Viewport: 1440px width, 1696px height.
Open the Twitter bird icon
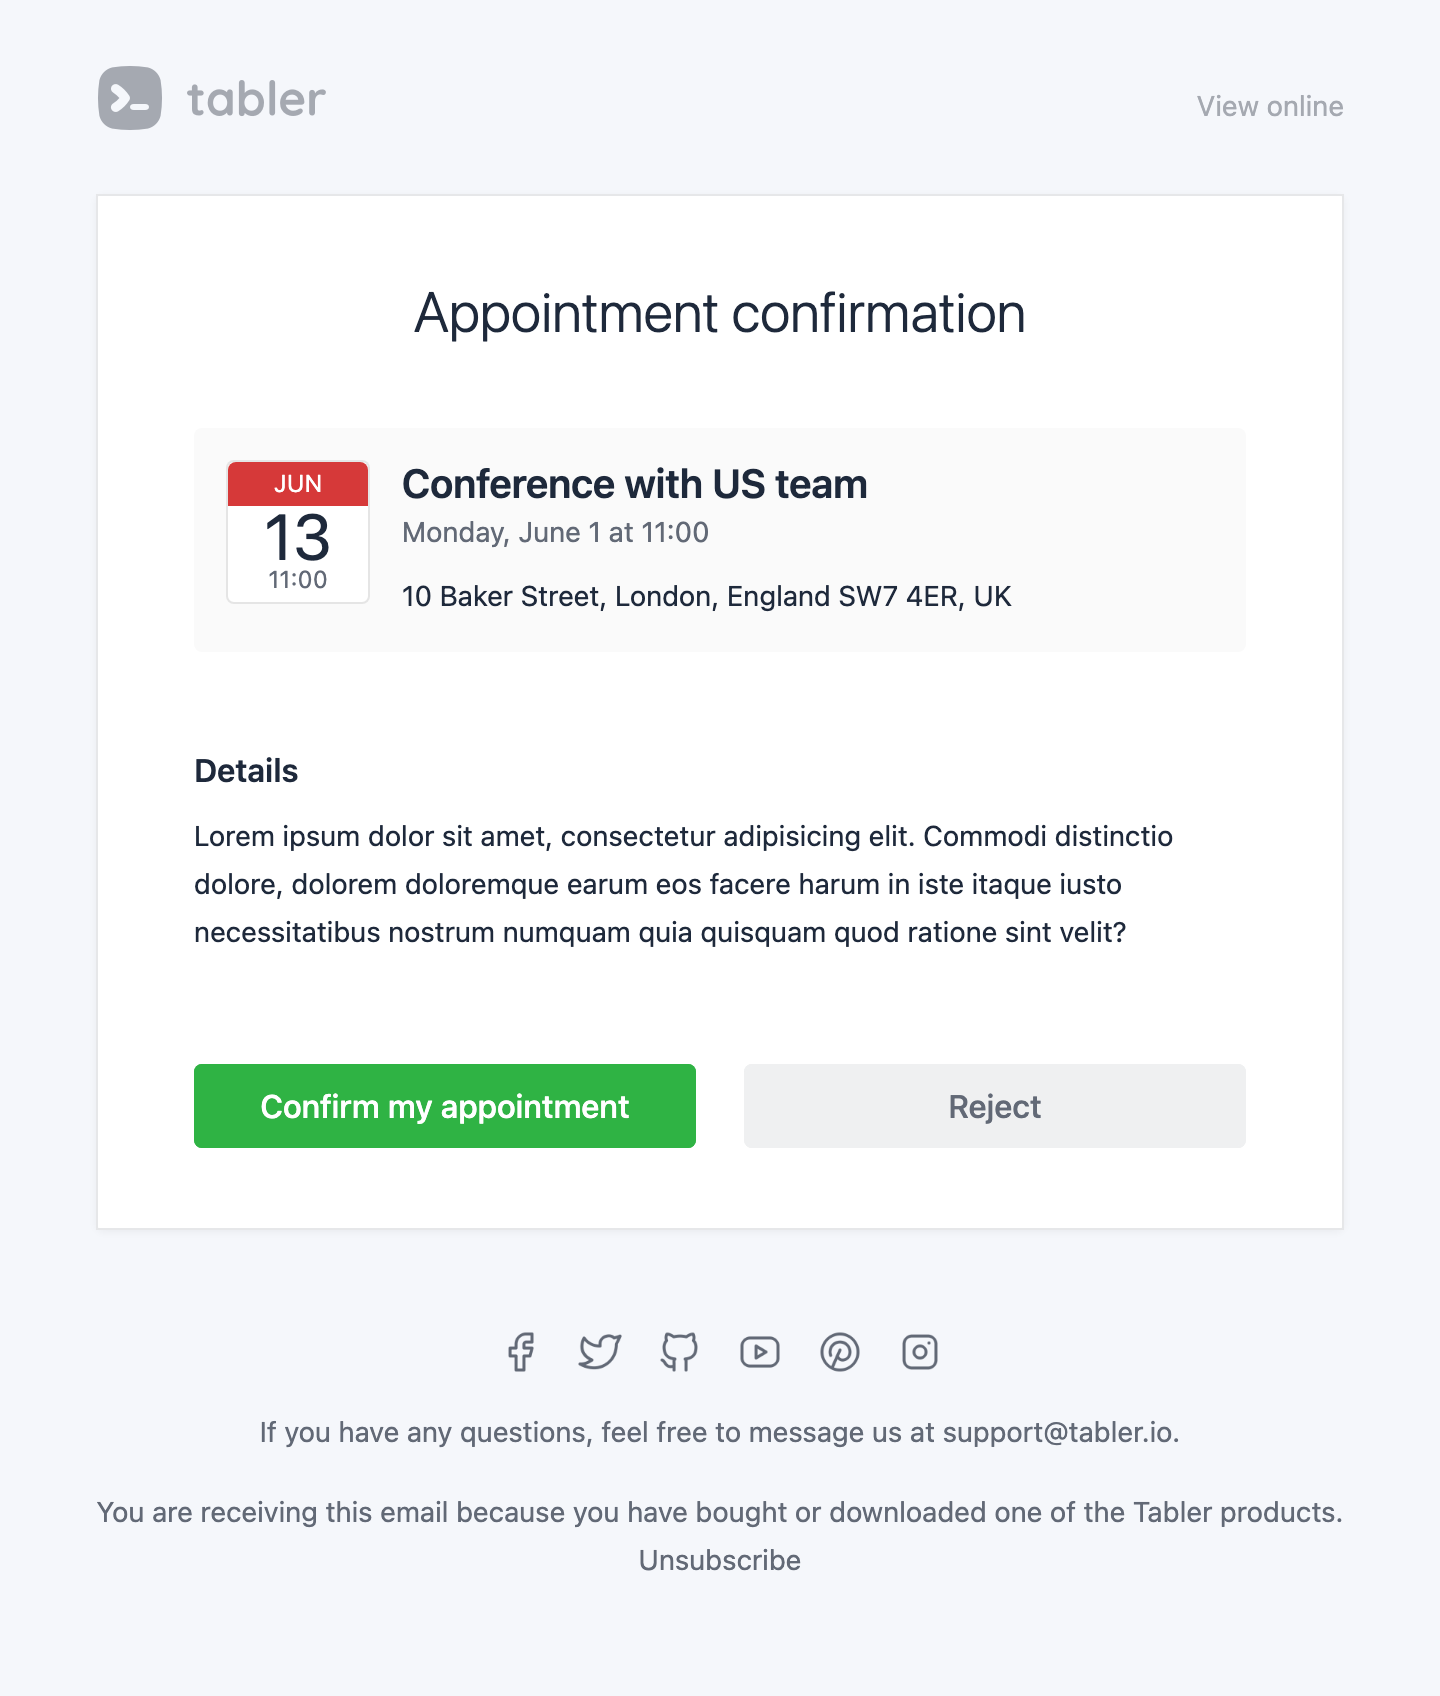600,1352
